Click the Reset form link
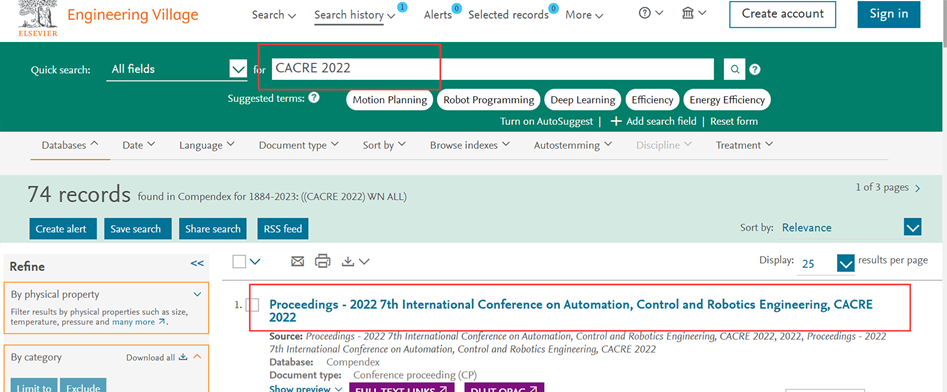 734,121
